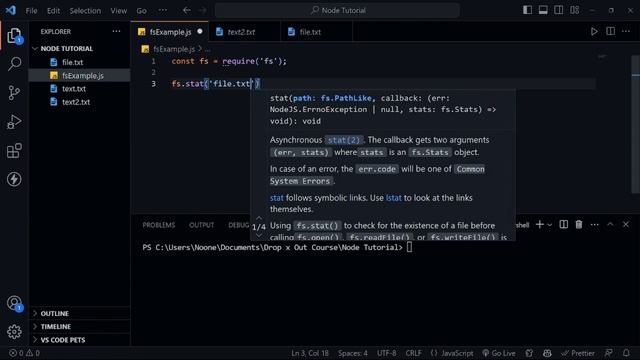Switch to the PROBLEMS panel tab
The width and height of the screenshot is (640, 360).
tap(158, 225)
